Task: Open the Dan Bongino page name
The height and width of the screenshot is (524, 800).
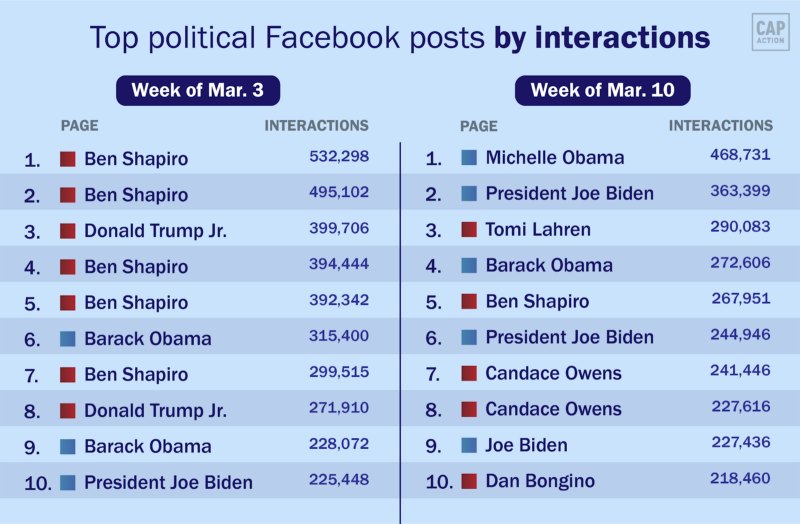Action: (x=540, y=482)
